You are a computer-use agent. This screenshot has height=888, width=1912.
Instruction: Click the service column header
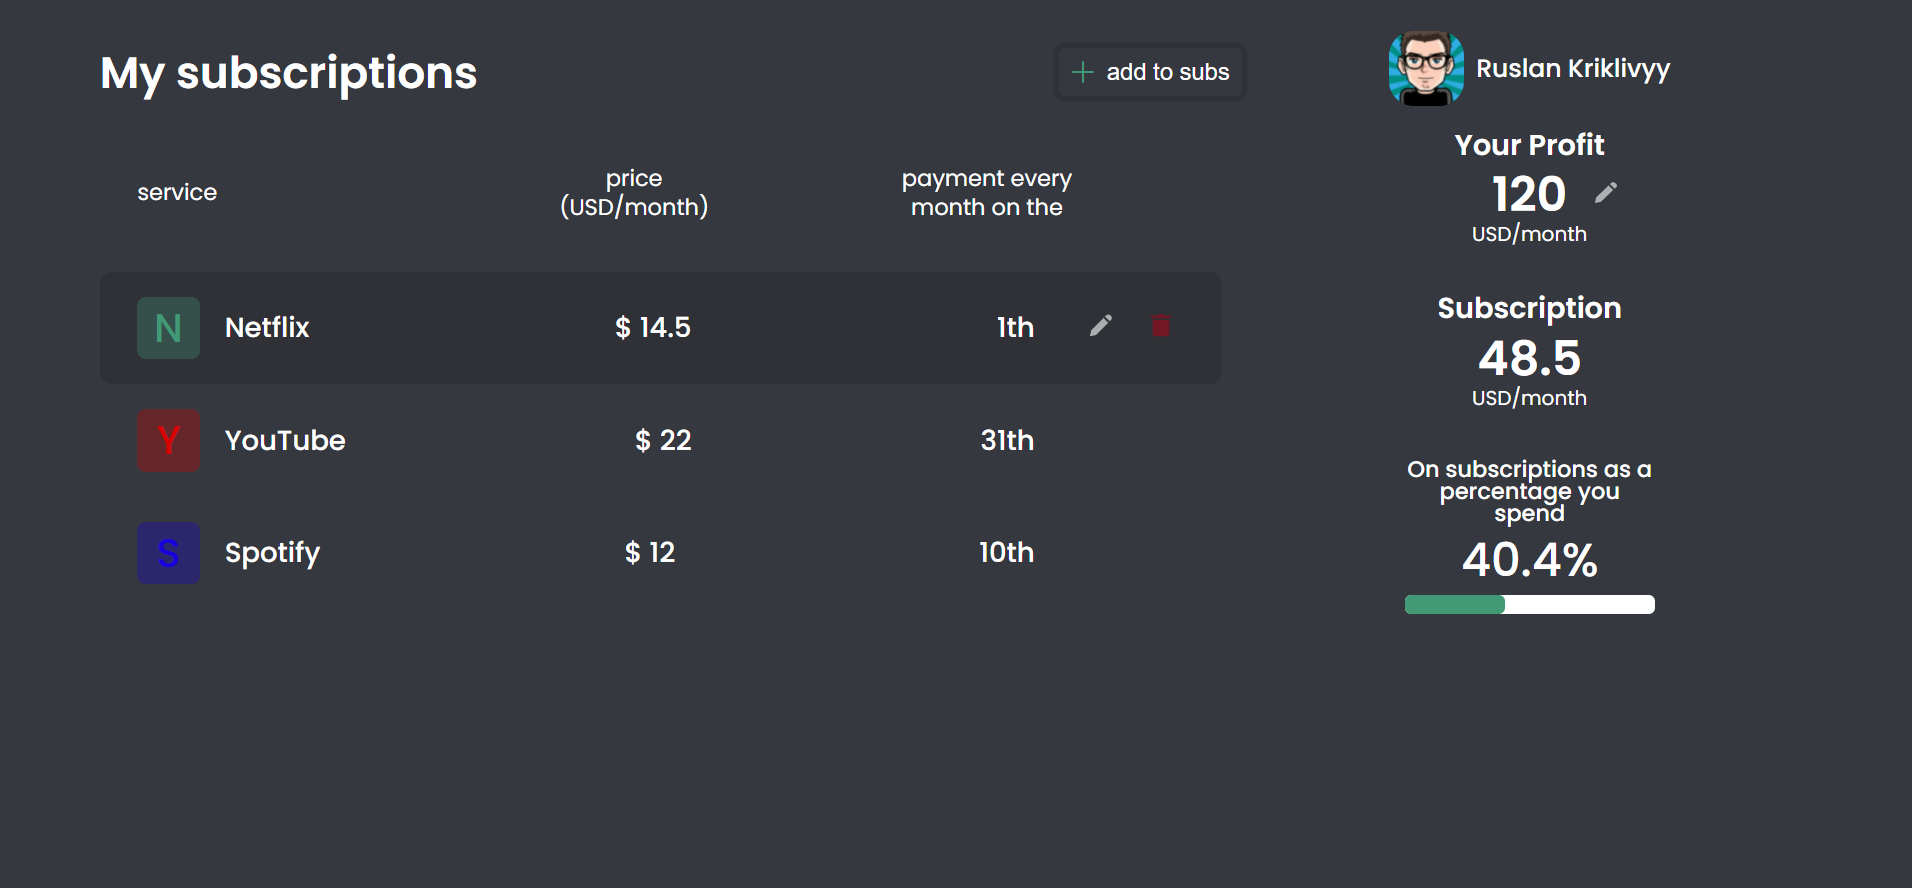click(177, 192)
